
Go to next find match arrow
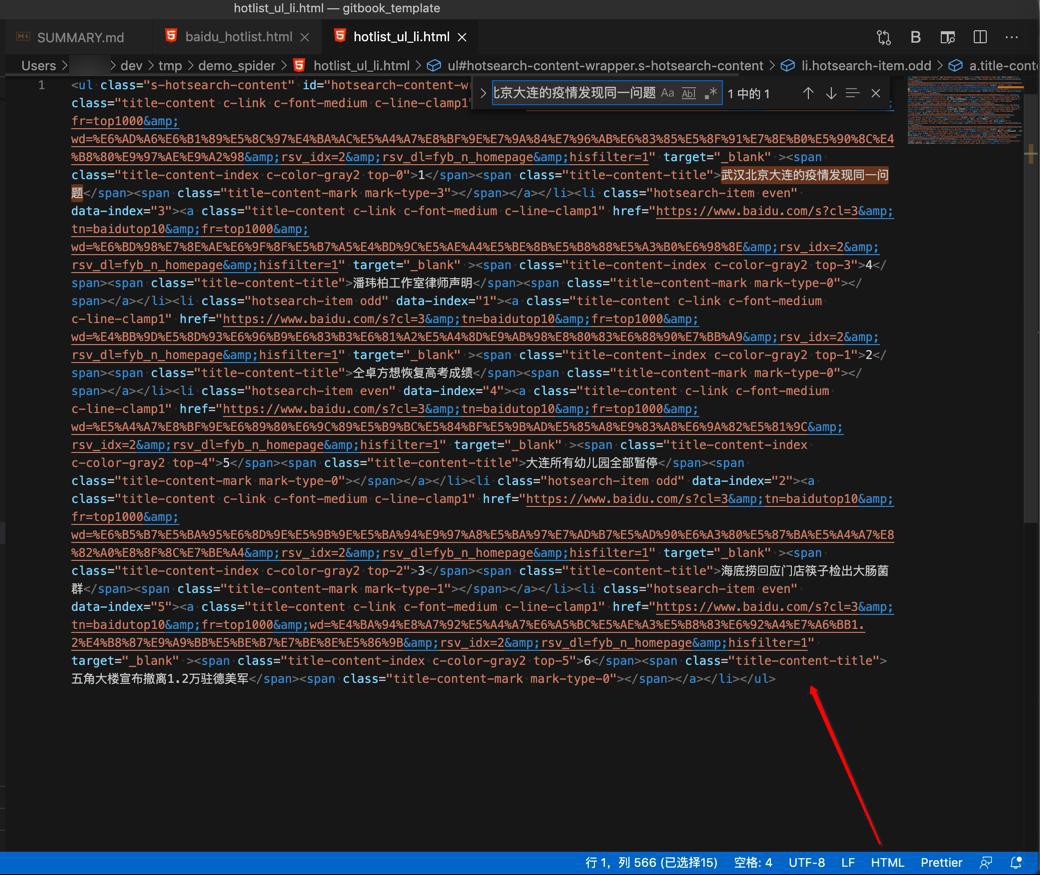pyautogui.click(x=830, y=94)
